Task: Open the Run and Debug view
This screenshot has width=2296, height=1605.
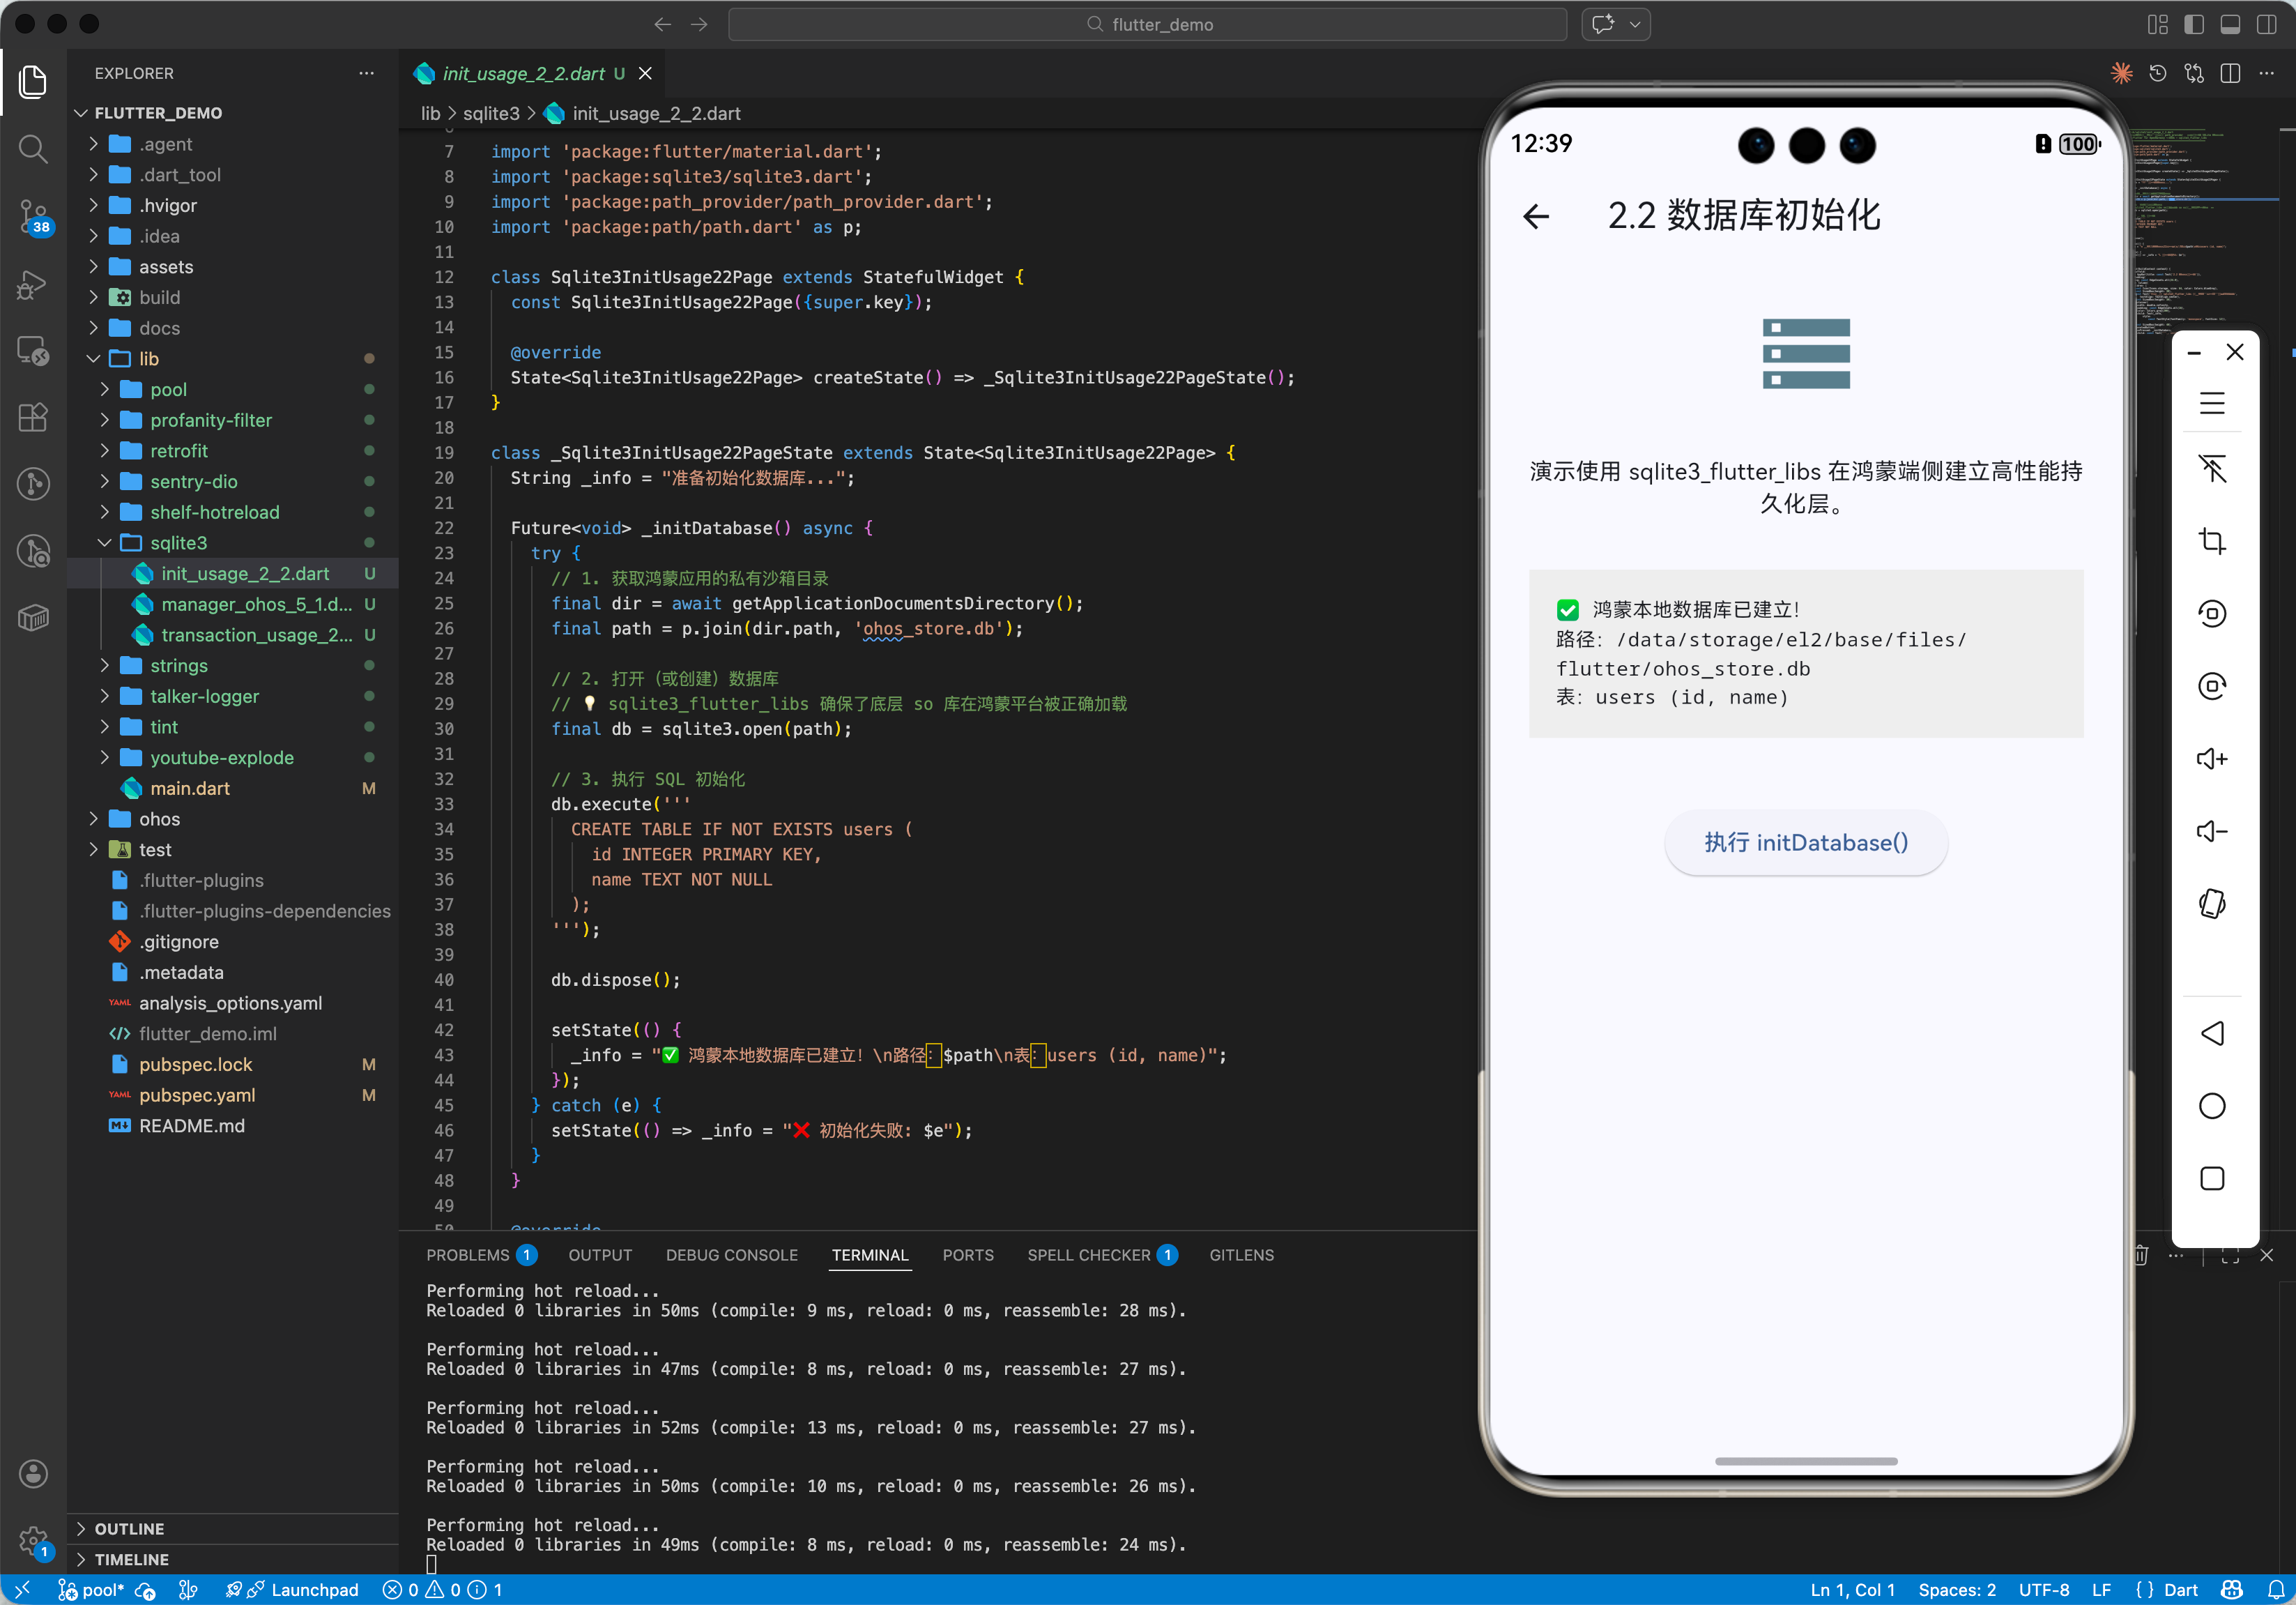Action: 33,284
